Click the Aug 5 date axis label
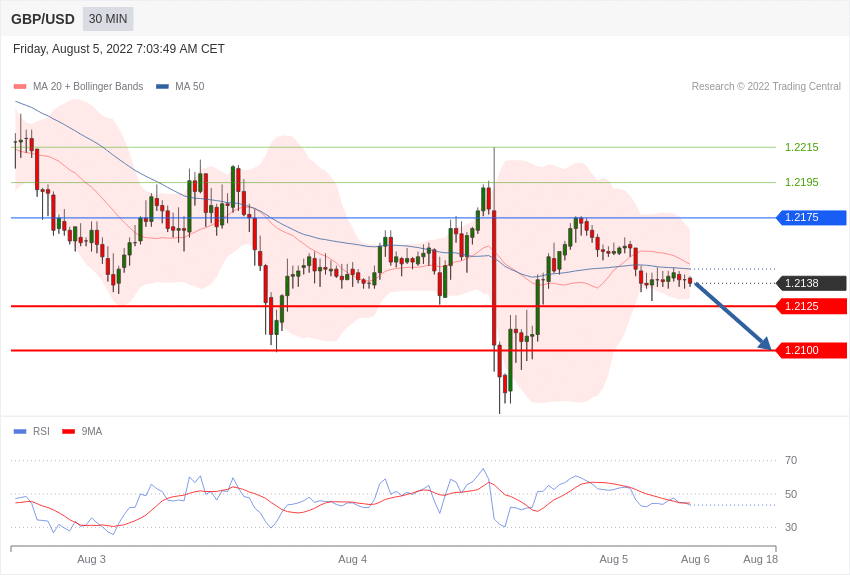The height and width of the screenshot is (576, 850). tap(614, 559)
